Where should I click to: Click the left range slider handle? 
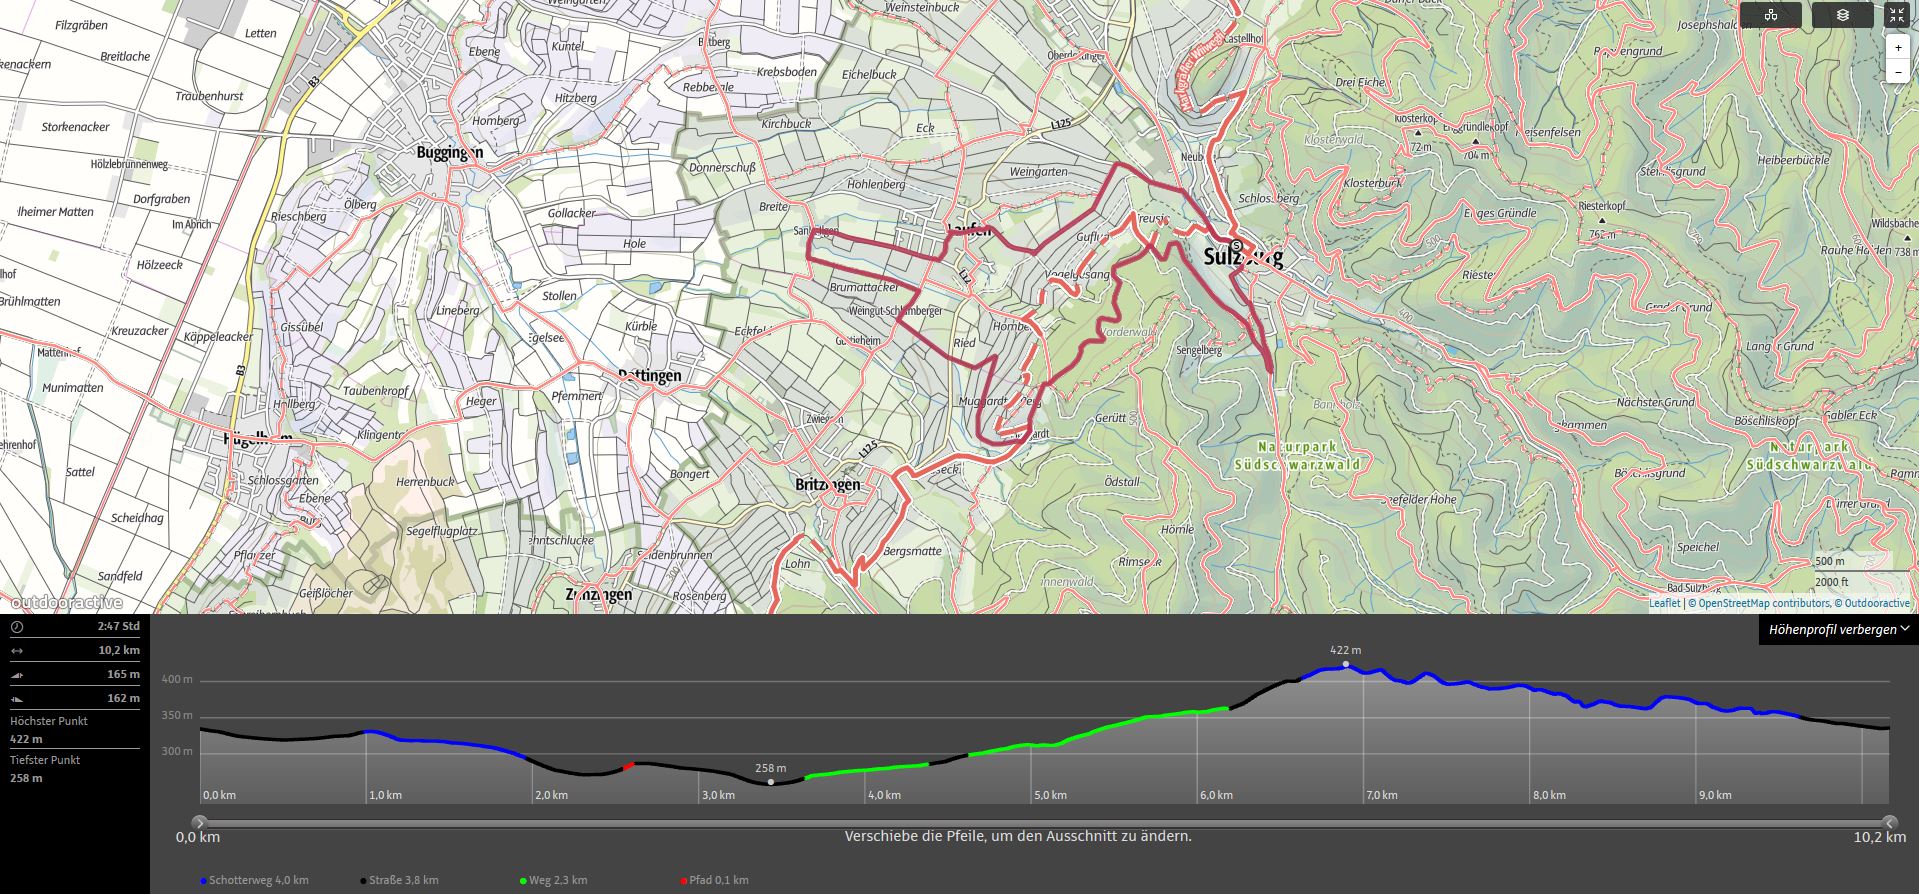tap(199, 823)
